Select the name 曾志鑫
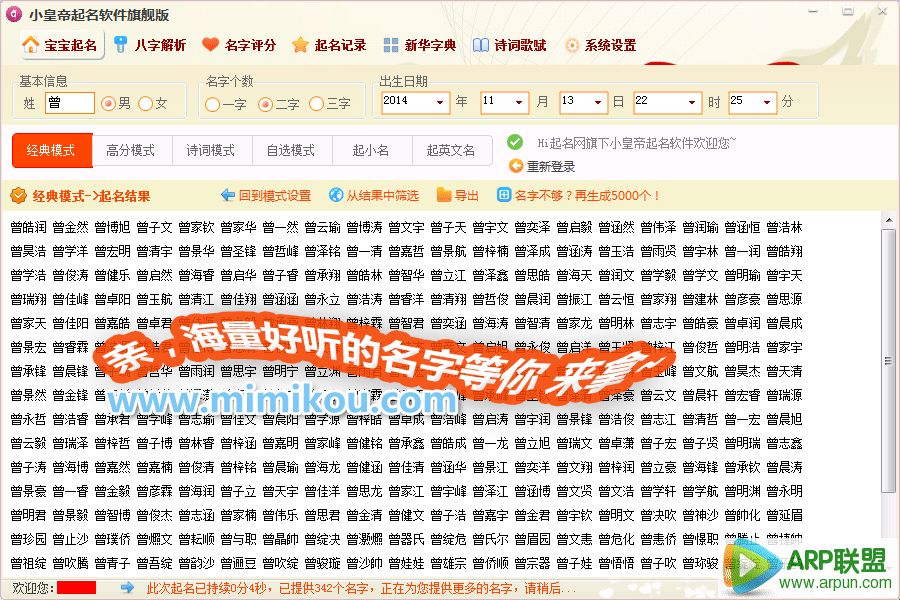The width and height of the screenshot is (900, 600). [784, 443]
